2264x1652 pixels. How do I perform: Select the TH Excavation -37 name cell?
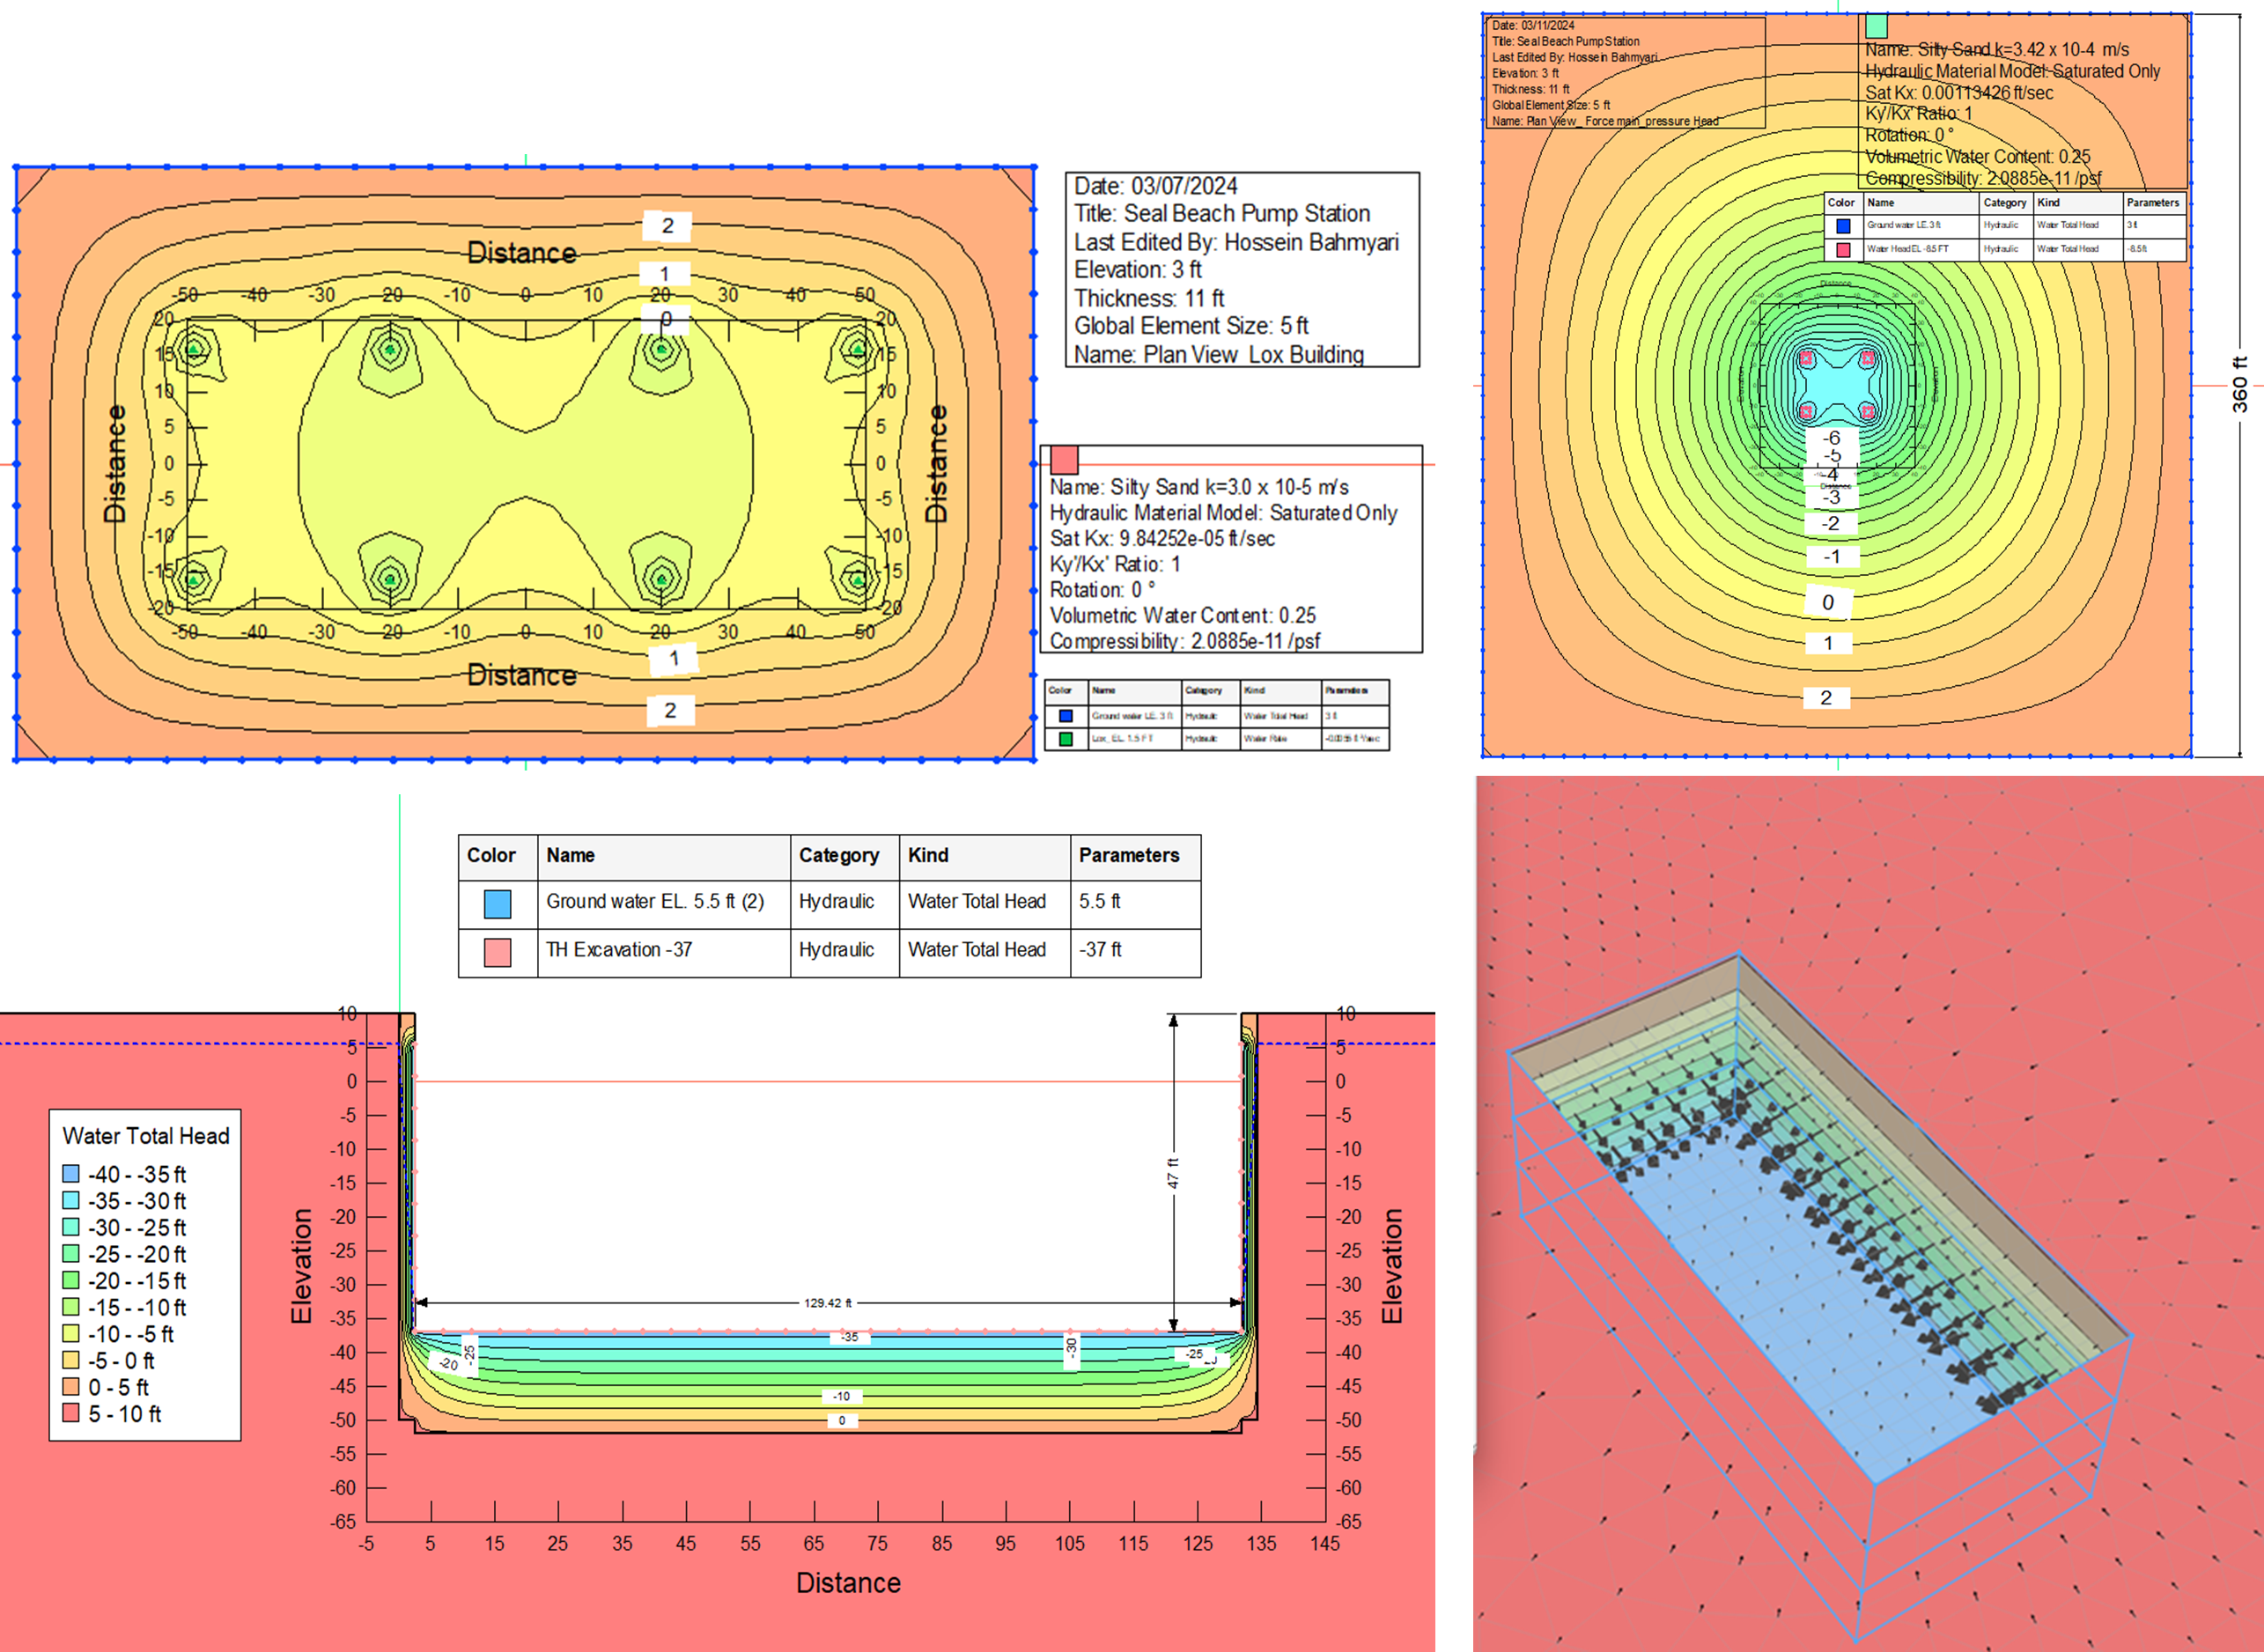point(619,950)
